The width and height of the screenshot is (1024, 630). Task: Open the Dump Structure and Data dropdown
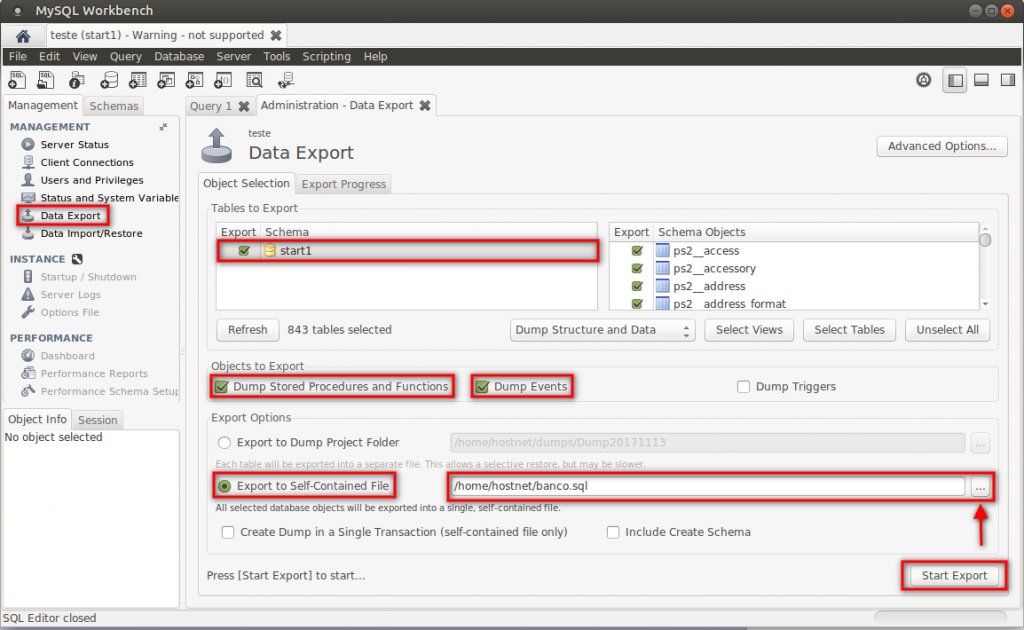(602, 329)
